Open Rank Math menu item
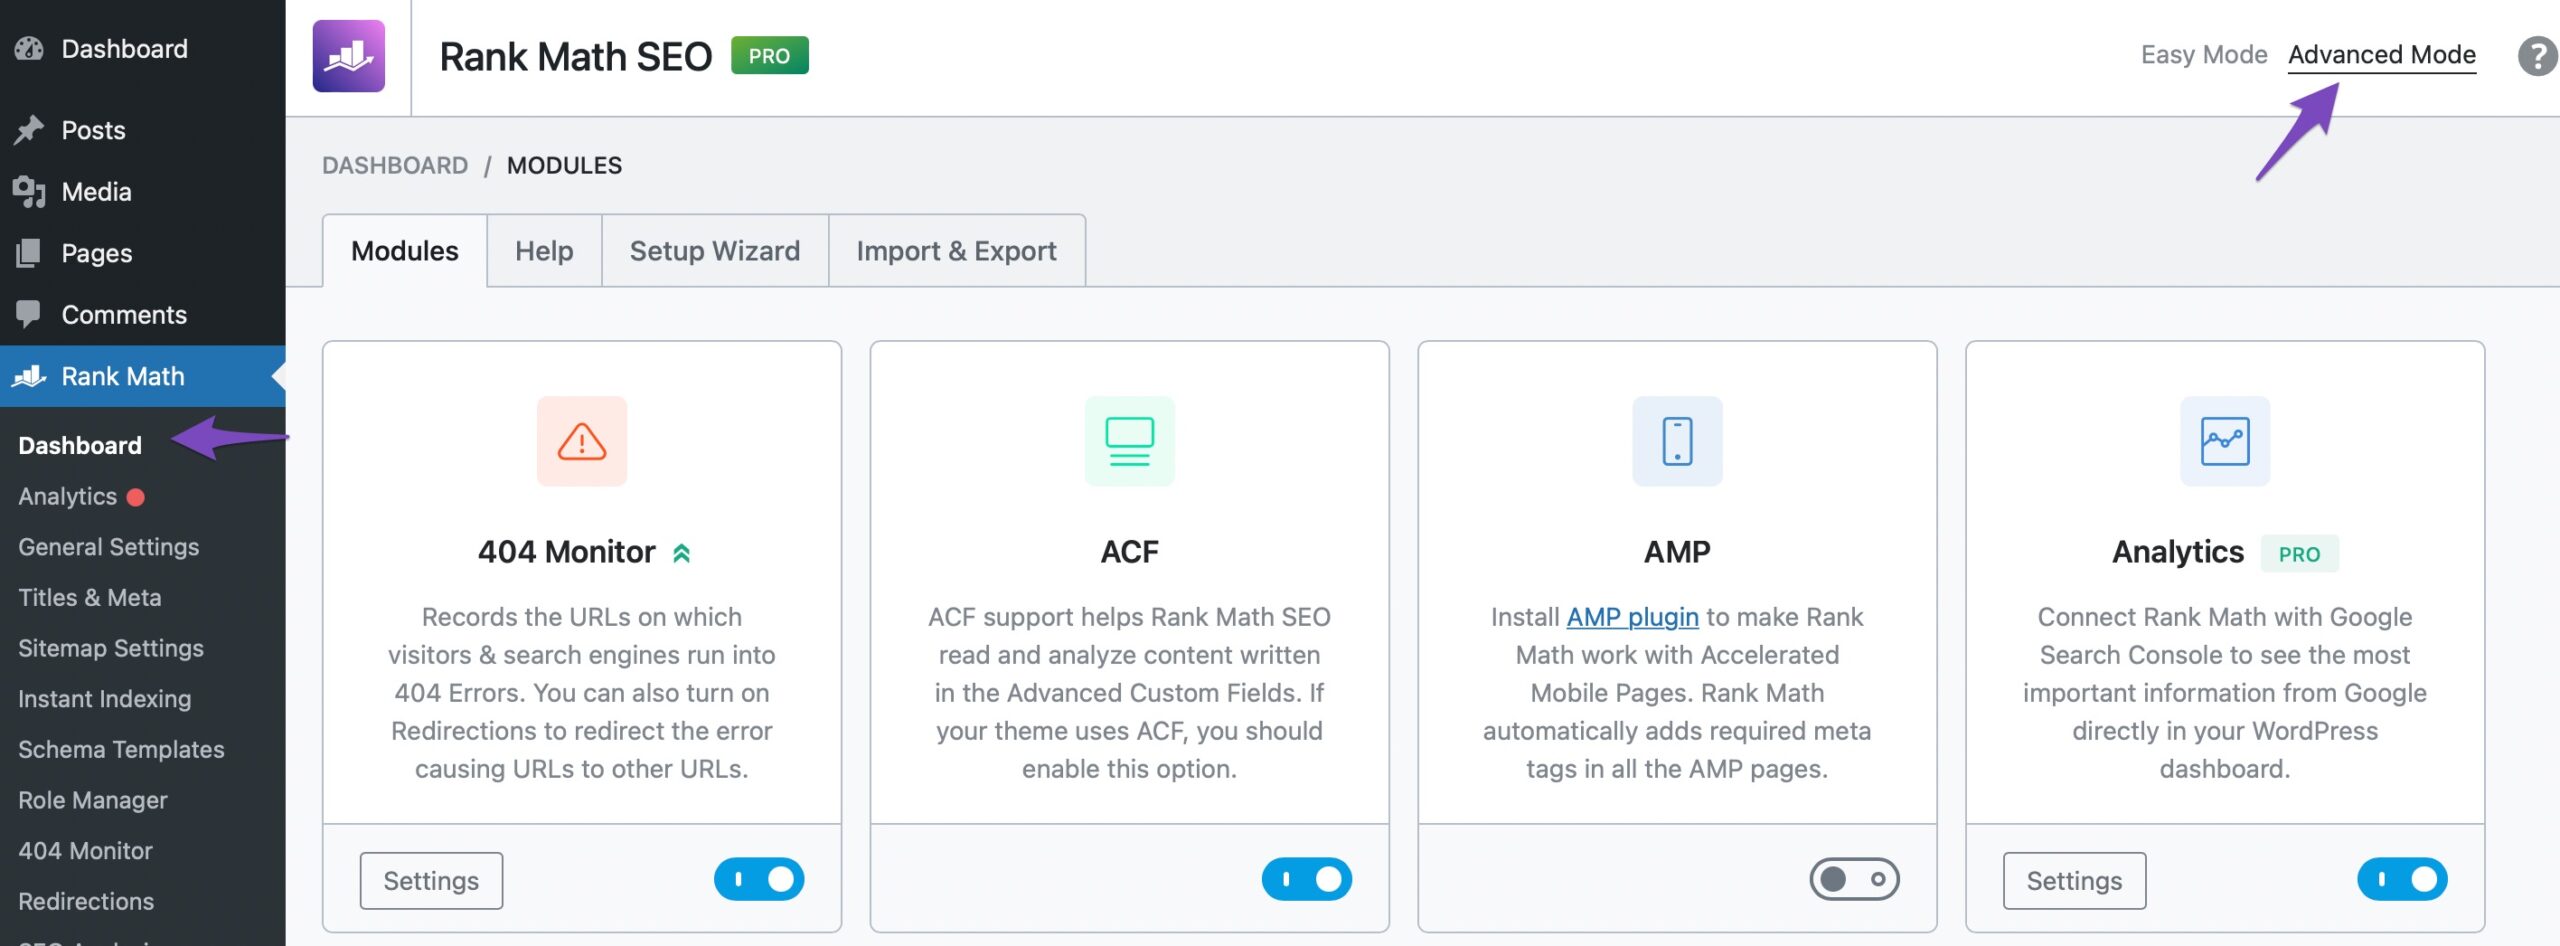Image resolution: width=2560 pixels, height=946 pixels. click(143, 376)
